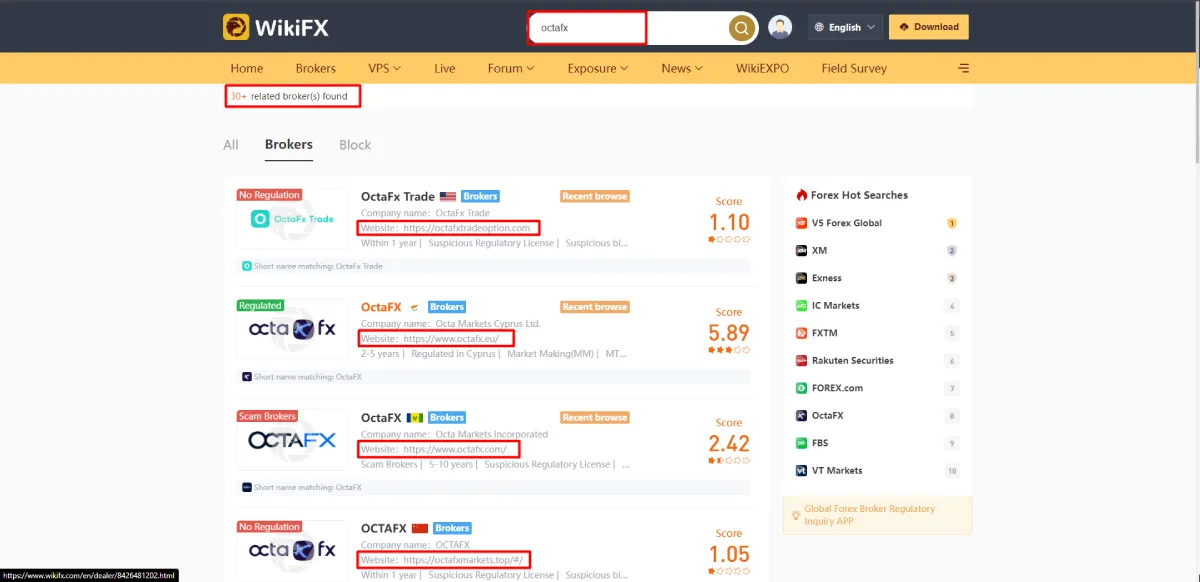Click the China flag beside OCTAFX
The width and height of the screenshot is (1200, 582).
click(x=420, y=528)
